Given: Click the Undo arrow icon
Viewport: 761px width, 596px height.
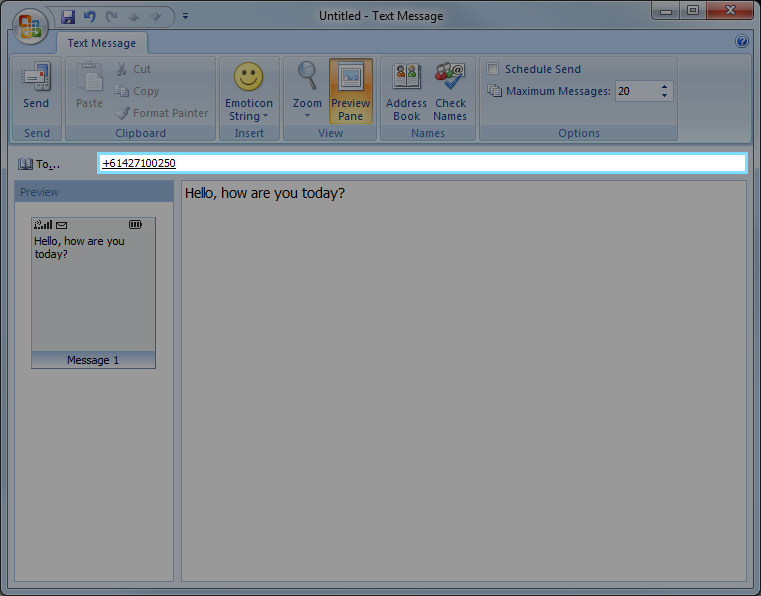Looking at the screenshot, I should point(90,16).
